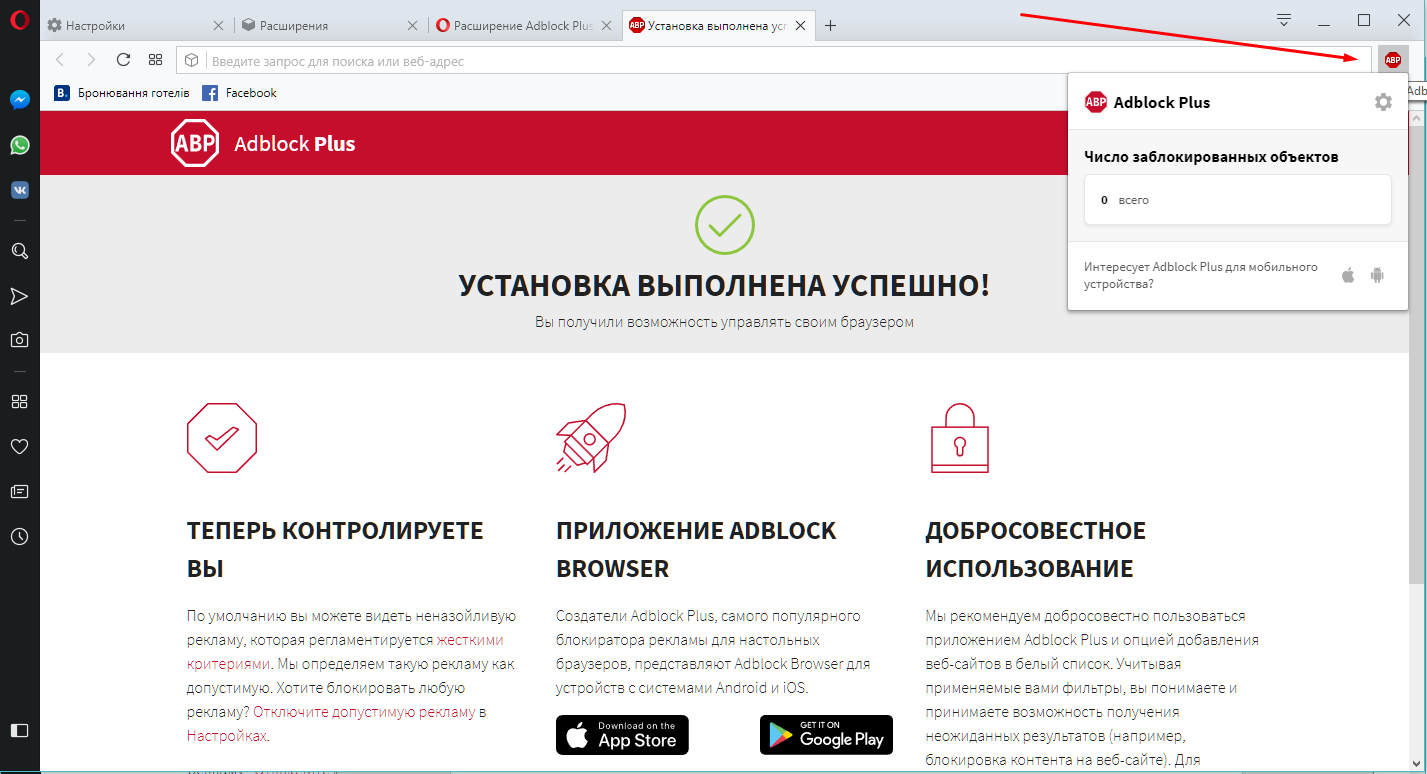This screenshot has height=774, width=1427.
Task: Open WhatsApp in the sidebar
Action: point(19,145)
